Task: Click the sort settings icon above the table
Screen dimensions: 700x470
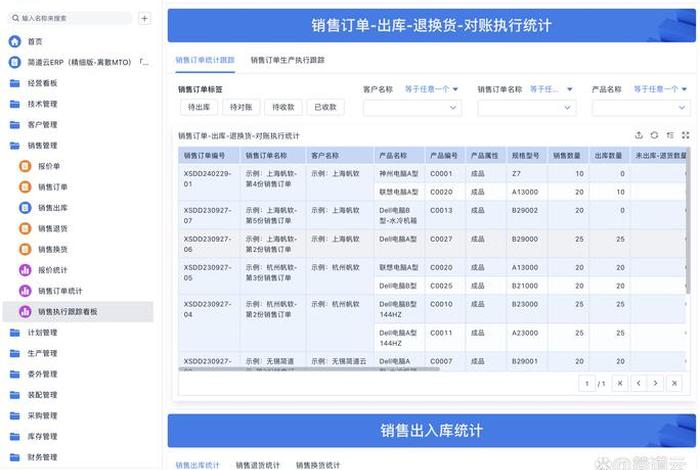Action: [670, 135]
